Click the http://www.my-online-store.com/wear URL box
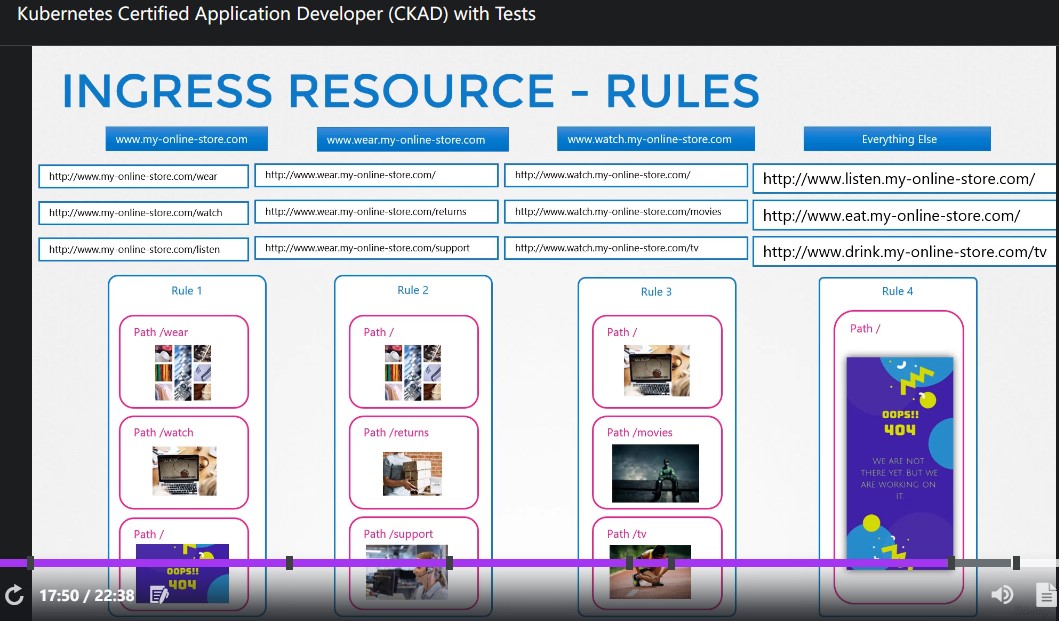Image resolution: width=1059 pixels, height=621 pixels. (x=143, y=176)
